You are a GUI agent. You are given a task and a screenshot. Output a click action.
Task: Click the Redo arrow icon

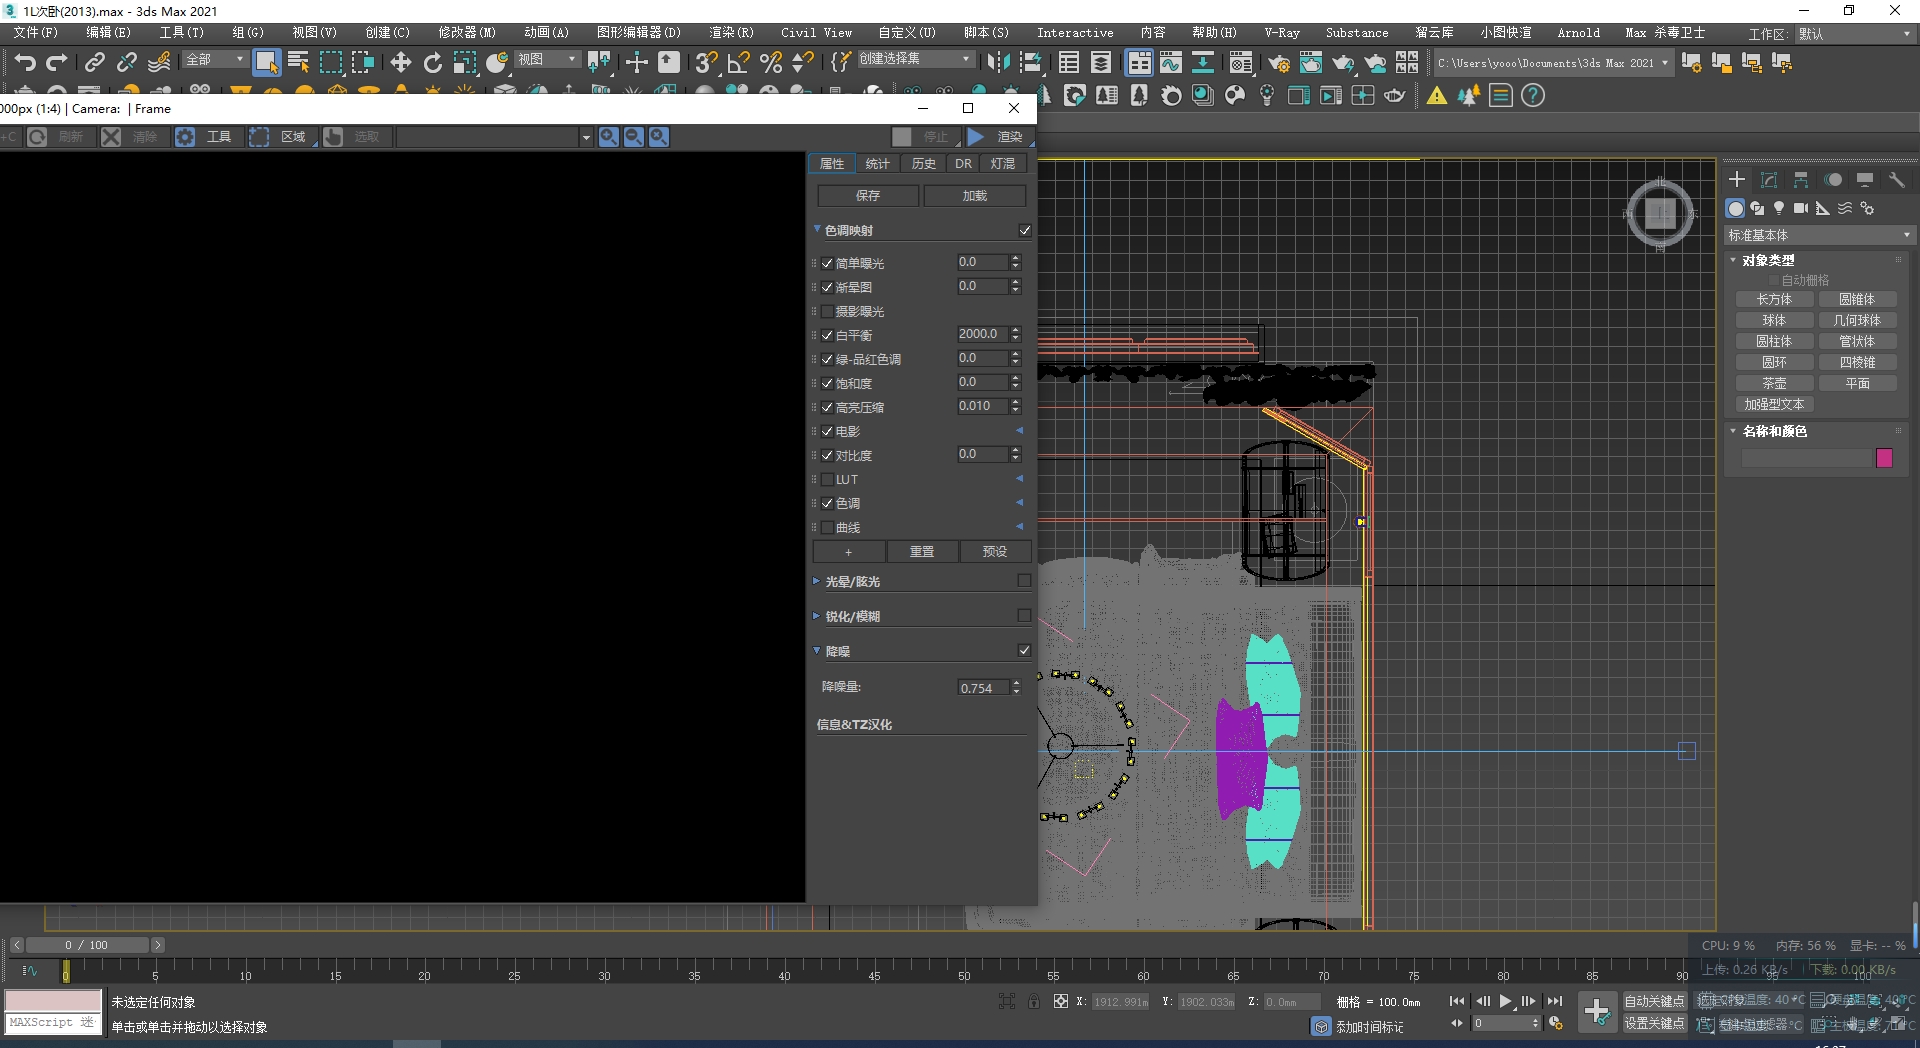tap(57, 63)
